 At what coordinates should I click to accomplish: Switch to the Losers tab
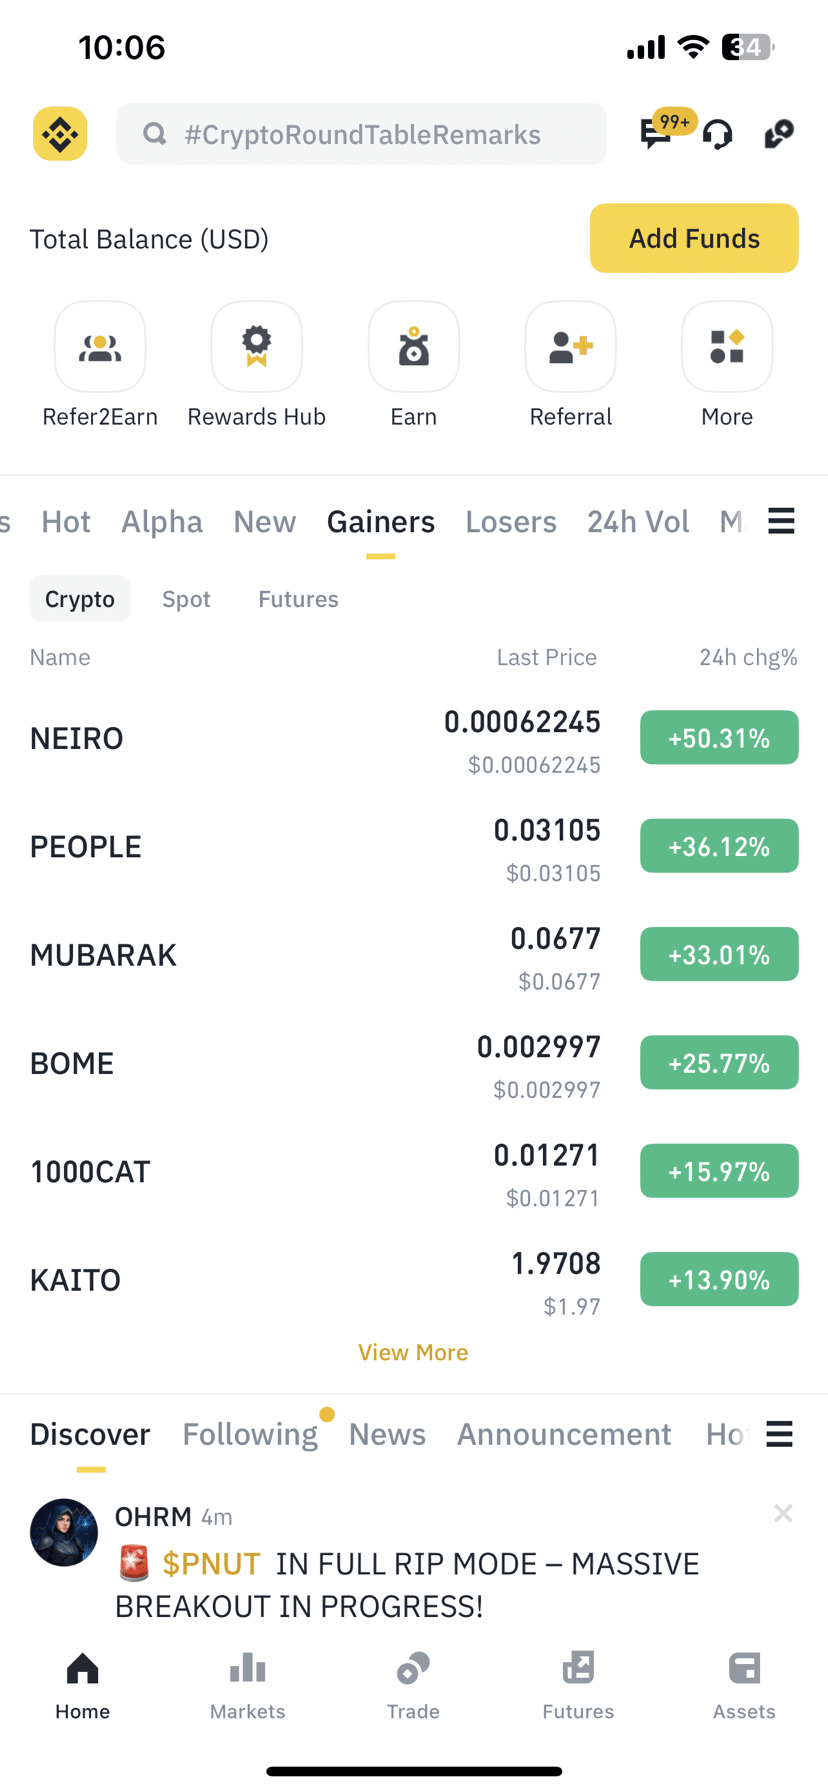tap(511, 522)
